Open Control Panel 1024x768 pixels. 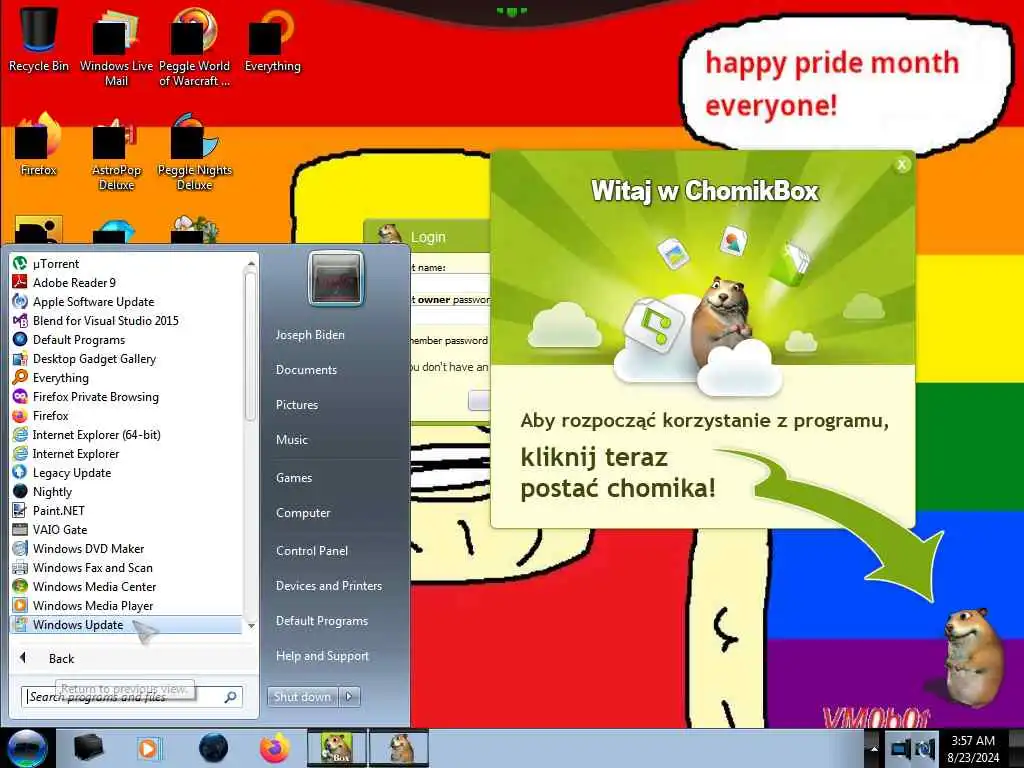point(312,551)
